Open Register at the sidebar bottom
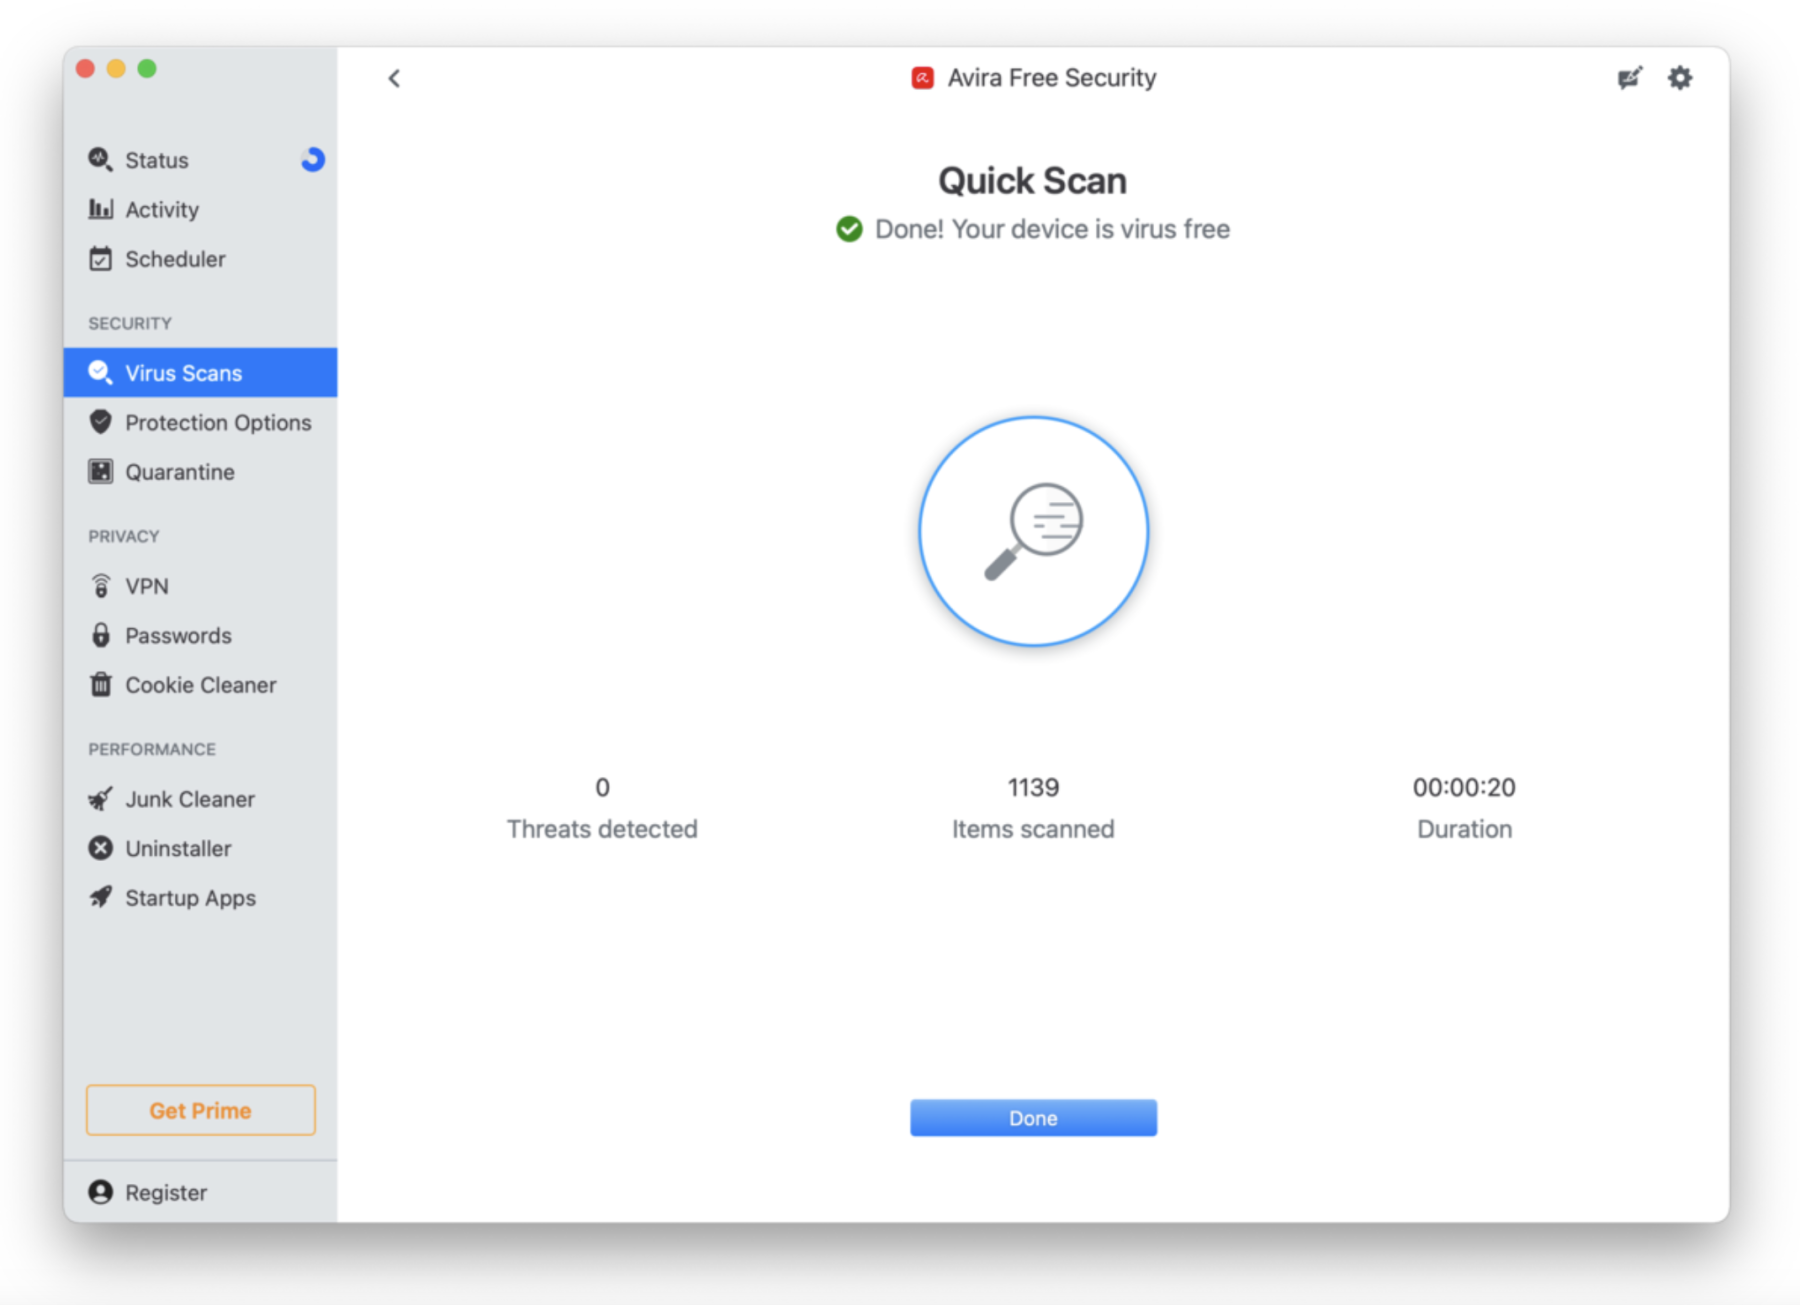 pyautogui.click(x=165, y=1192)
